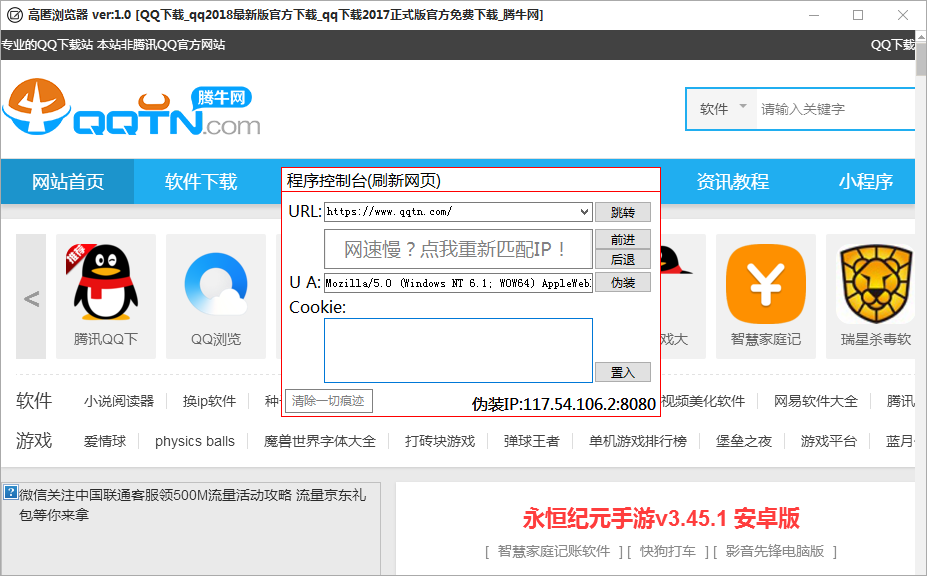Screen dimensions: 927x576
Task: Click the 置入 cookie button
Action: tap(623, 372)
